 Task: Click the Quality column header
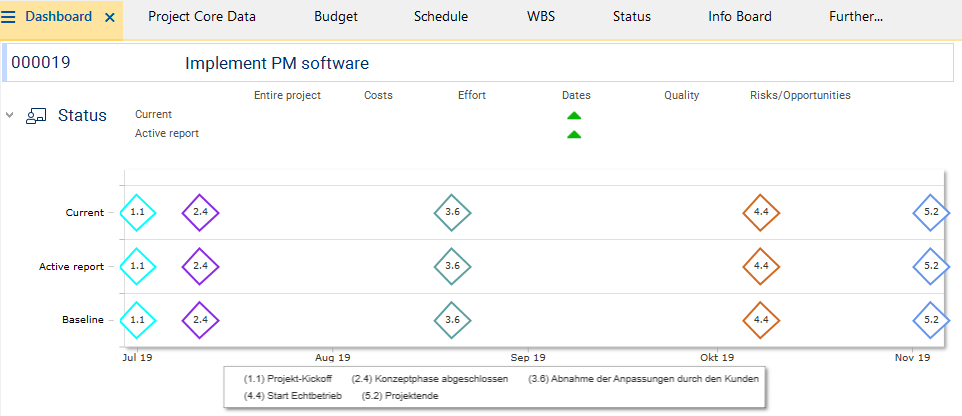[x=681, y=95]
